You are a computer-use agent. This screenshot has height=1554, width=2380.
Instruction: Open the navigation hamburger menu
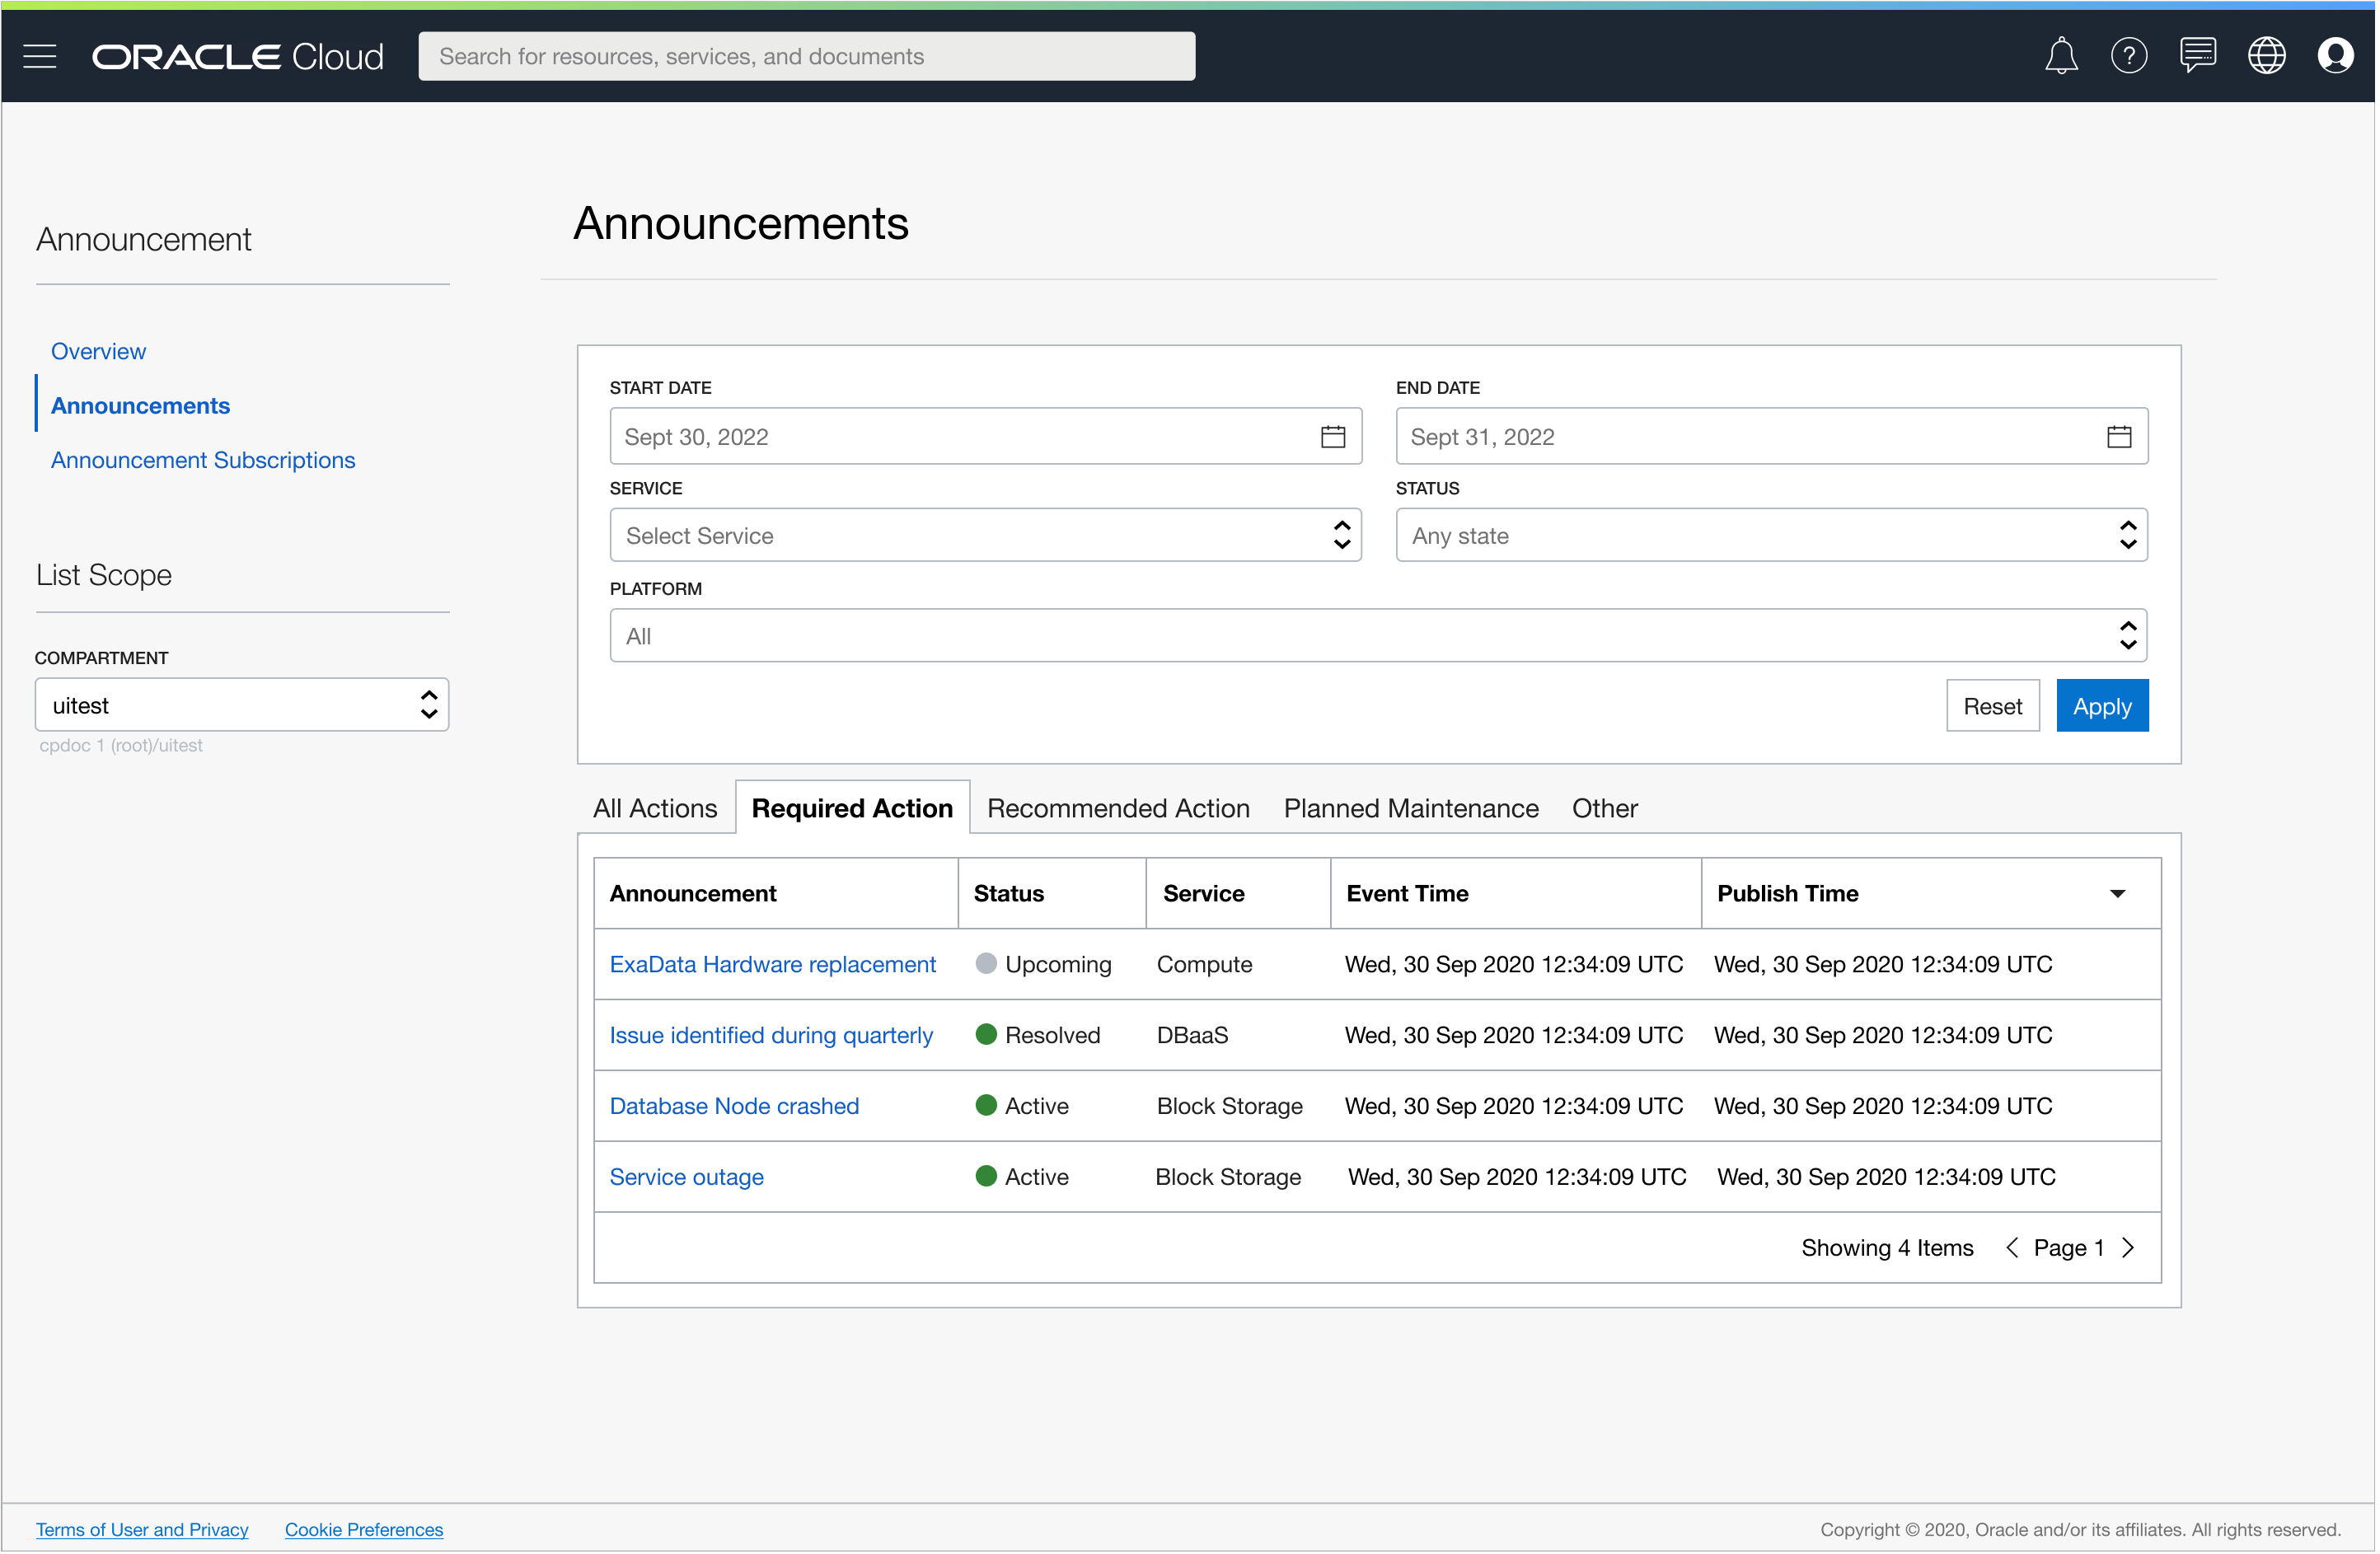click(x=40, y=56)
